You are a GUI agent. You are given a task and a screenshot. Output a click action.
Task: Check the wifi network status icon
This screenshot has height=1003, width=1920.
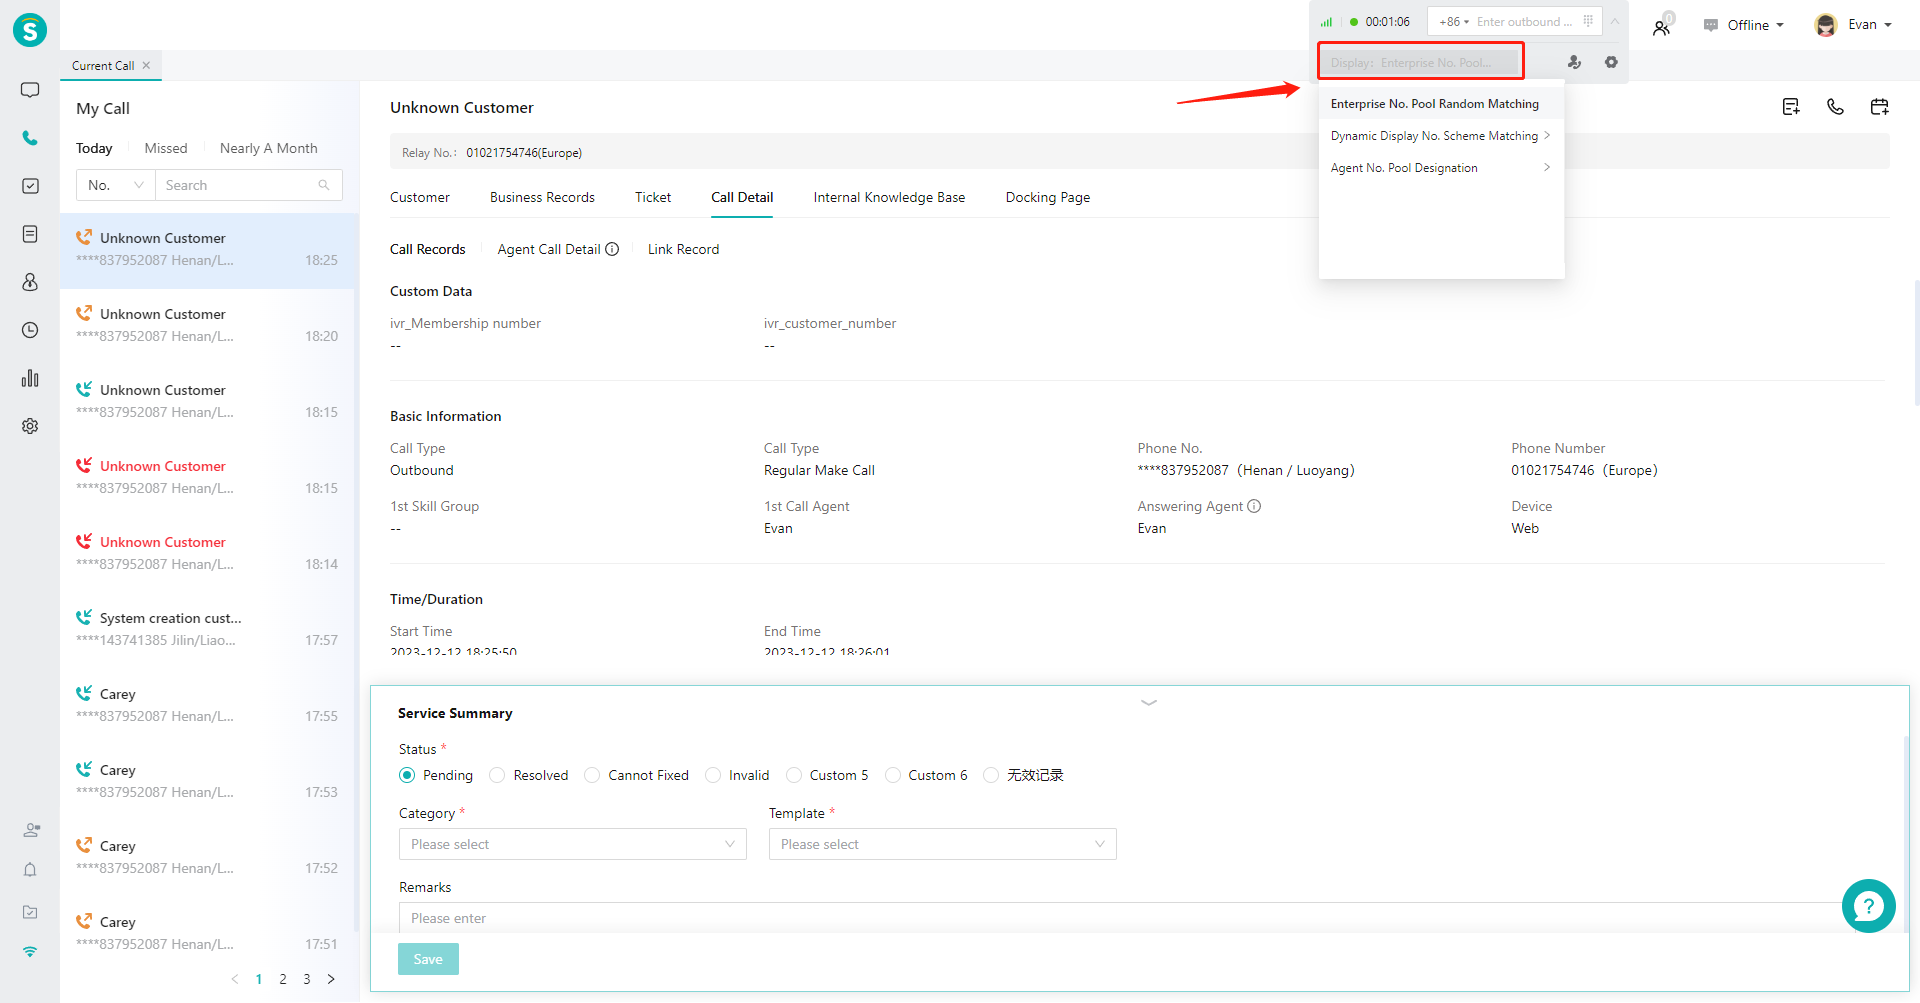pyautogui.click(x=30, y=951)
